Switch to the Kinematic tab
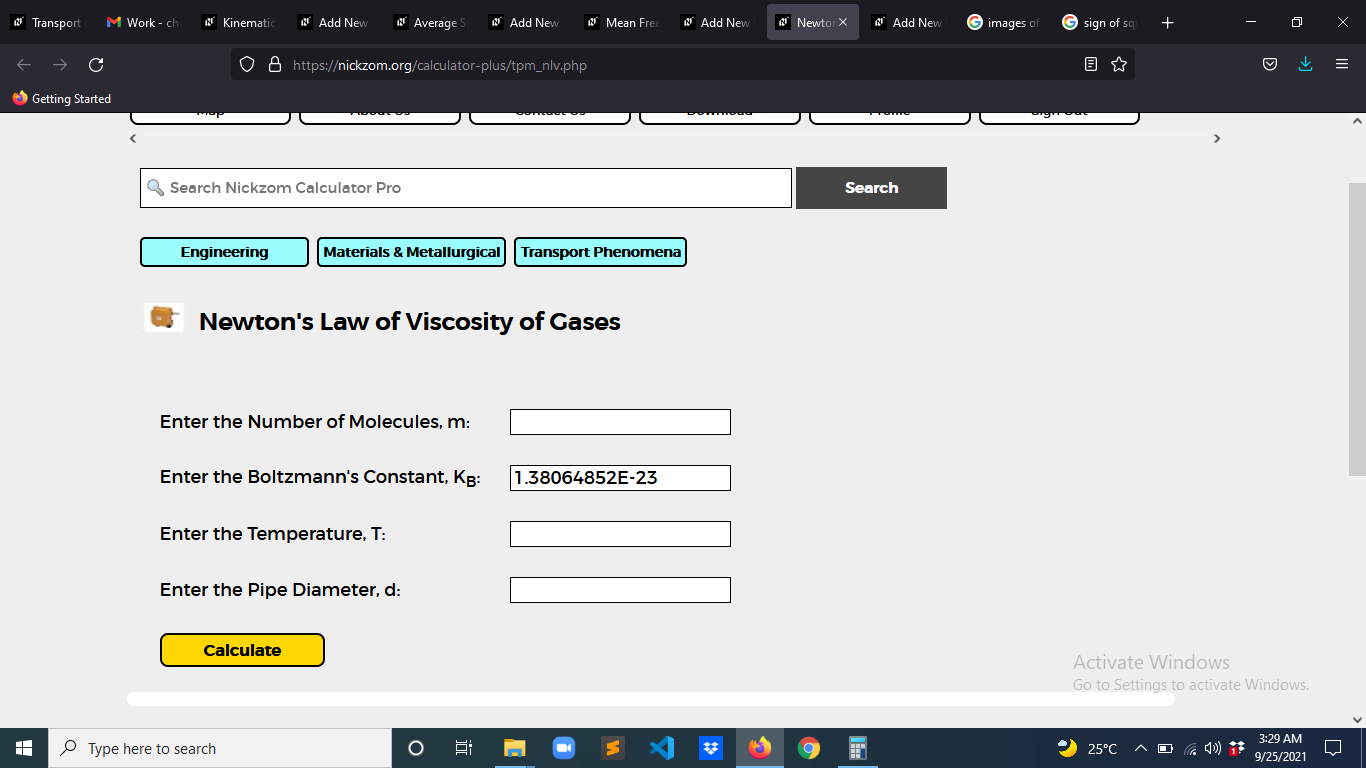Image resolution: width=1366 pixels, height=768 pixels. [239, 22]
